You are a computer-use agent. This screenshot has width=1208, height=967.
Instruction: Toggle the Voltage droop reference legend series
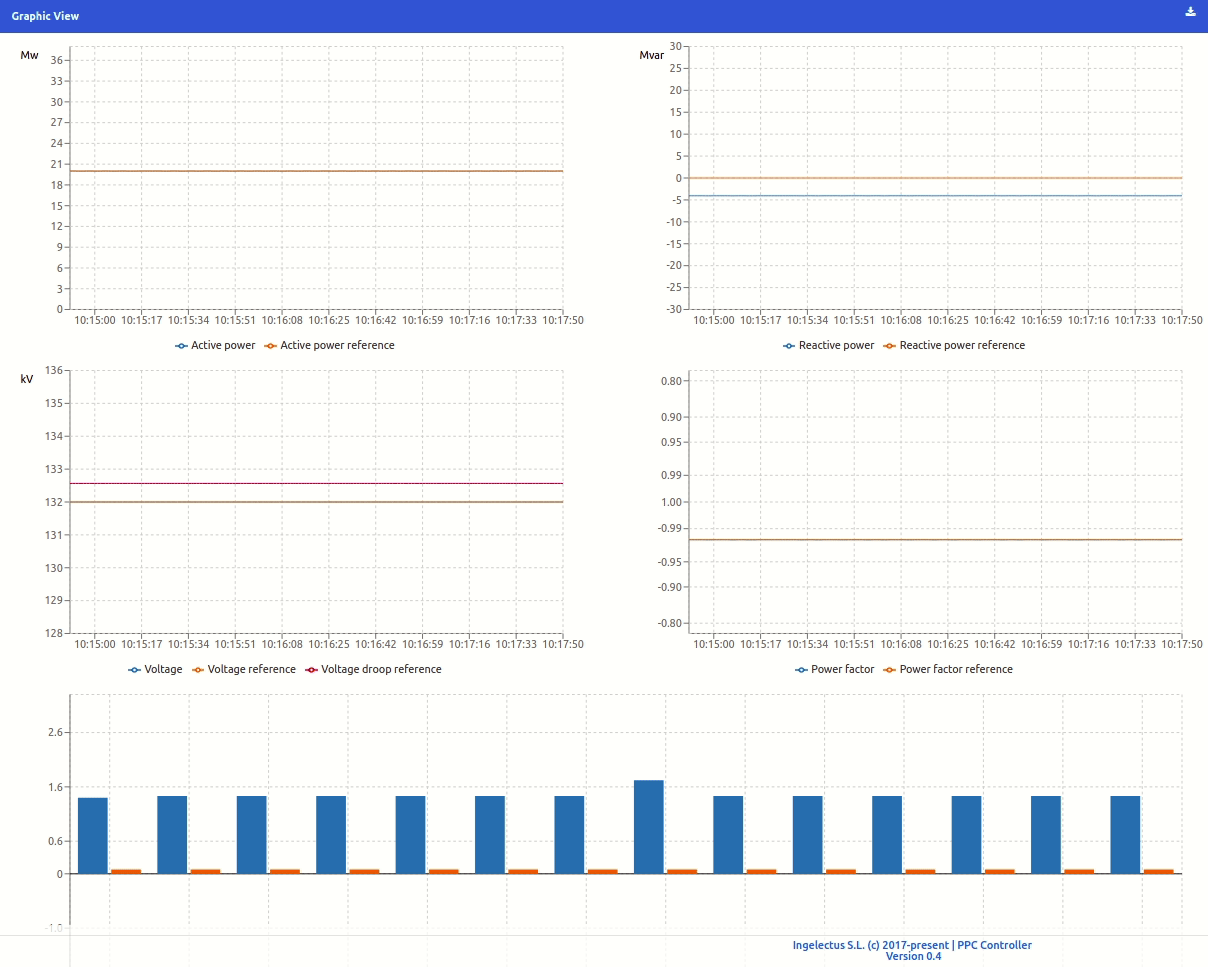(373, 669)
